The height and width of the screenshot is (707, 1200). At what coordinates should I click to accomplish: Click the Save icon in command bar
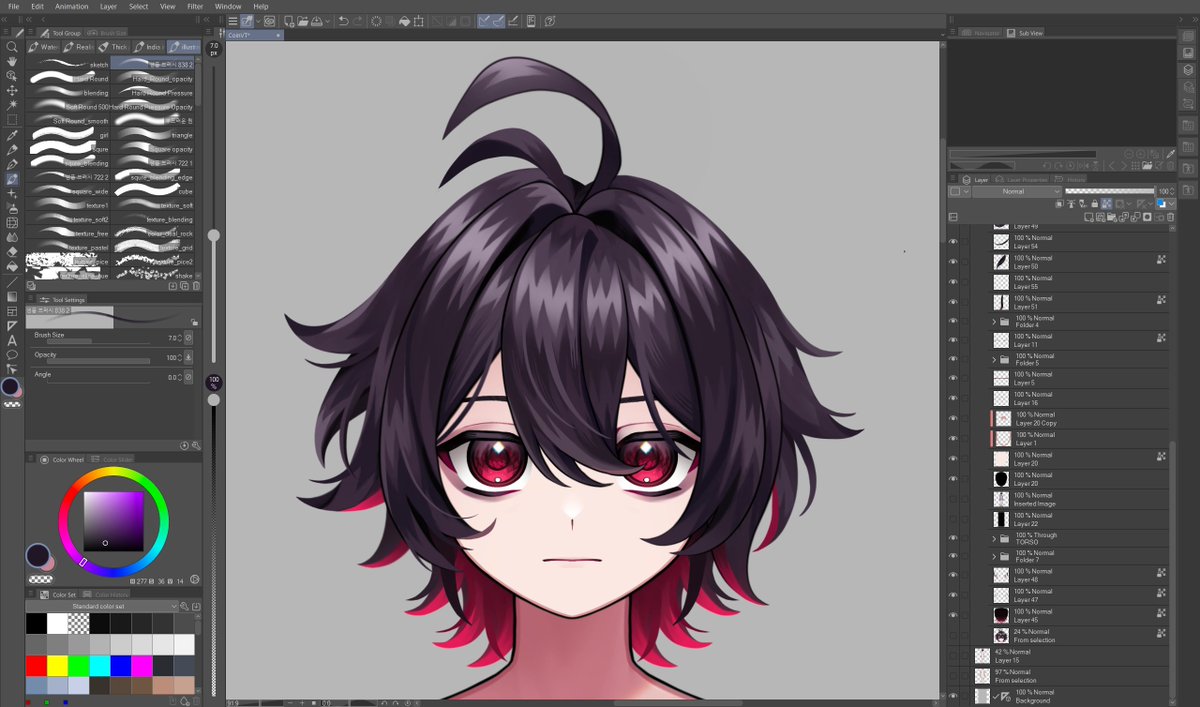[x=316, y=21]
